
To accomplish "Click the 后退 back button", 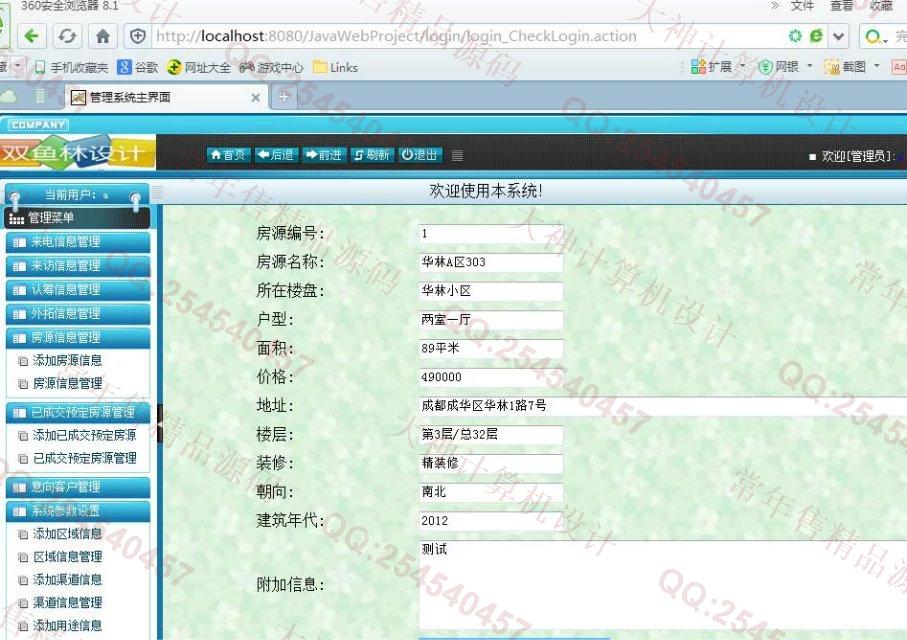I will click(276, 155).
